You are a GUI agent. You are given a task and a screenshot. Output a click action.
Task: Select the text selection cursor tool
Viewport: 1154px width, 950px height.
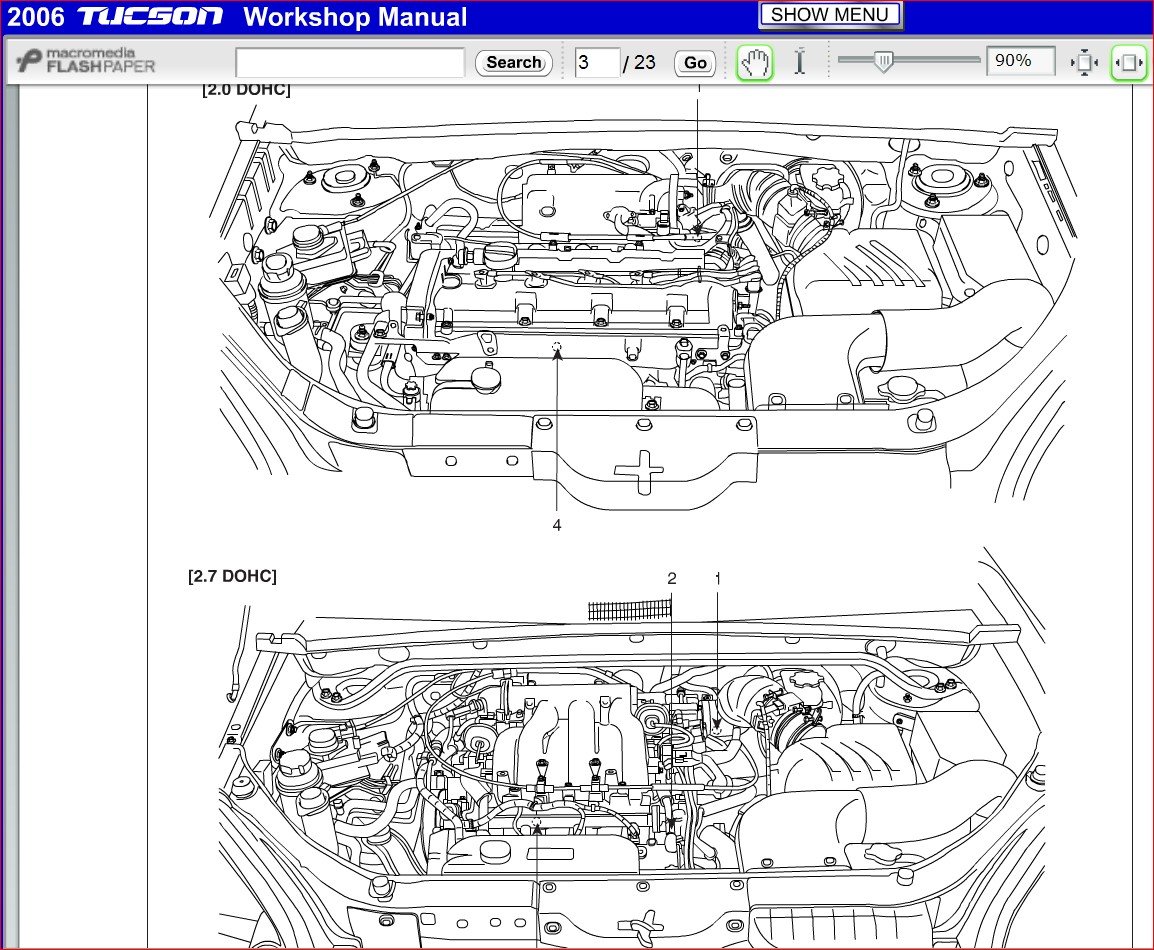pyautogui.click(x=800, y=62)
